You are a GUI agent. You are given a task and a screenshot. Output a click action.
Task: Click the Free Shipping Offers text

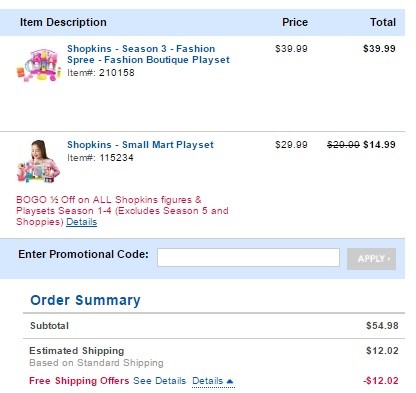(x=79, y=381)
